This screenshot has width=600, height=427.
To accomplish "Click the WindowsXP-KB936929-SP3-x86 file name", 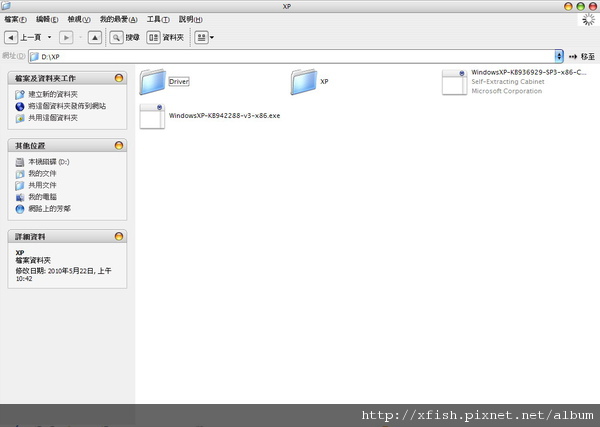I will tap(528, 72).
